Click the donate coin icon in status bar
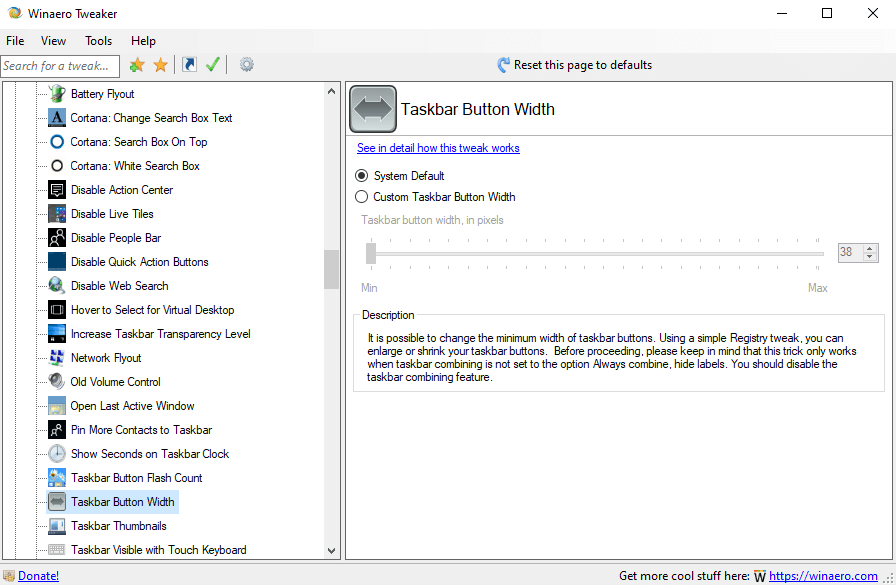 coord(9,576)
